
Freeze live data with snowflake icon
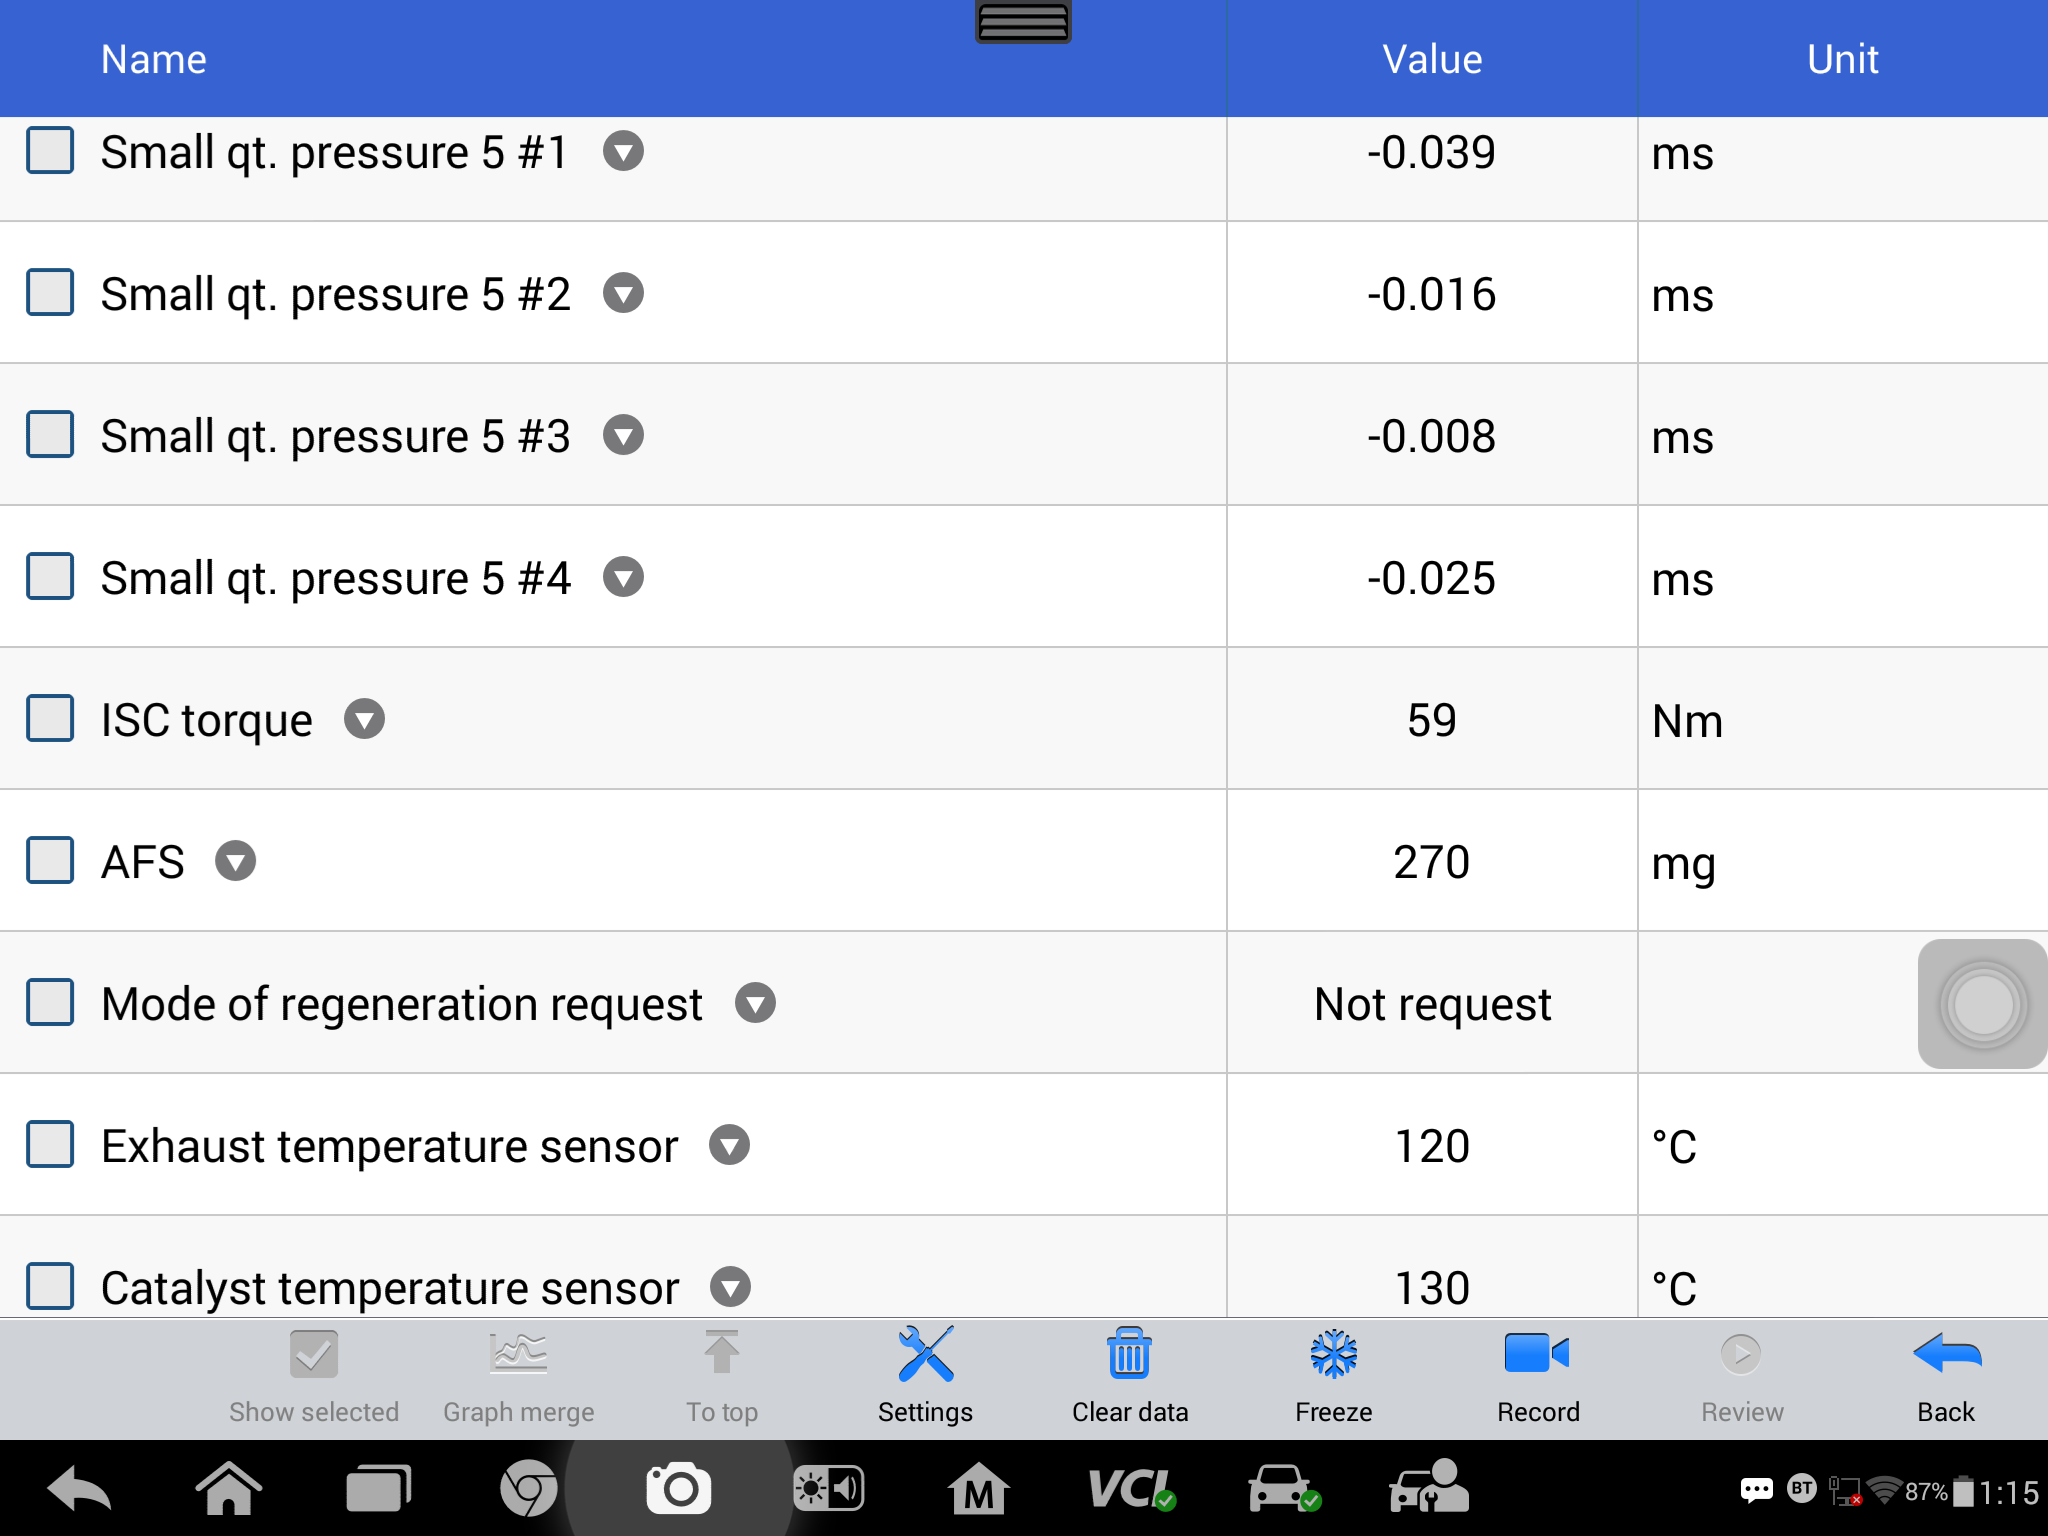pos(1334,1355)
